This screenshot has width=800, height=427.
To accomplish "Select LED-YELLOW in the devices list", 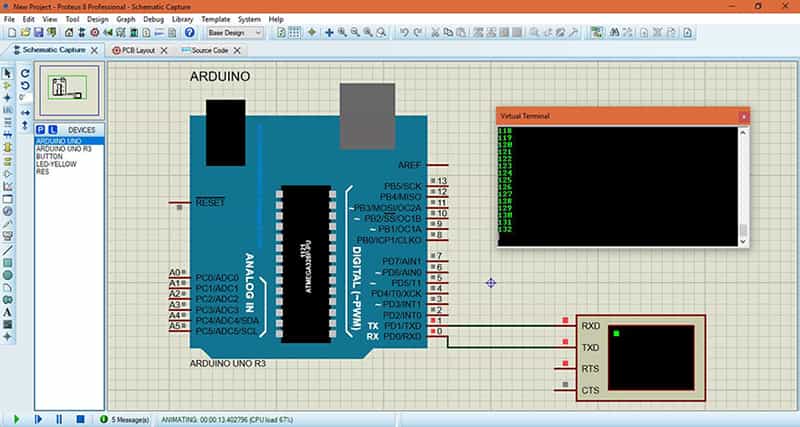I will click(x=56, y=164).
